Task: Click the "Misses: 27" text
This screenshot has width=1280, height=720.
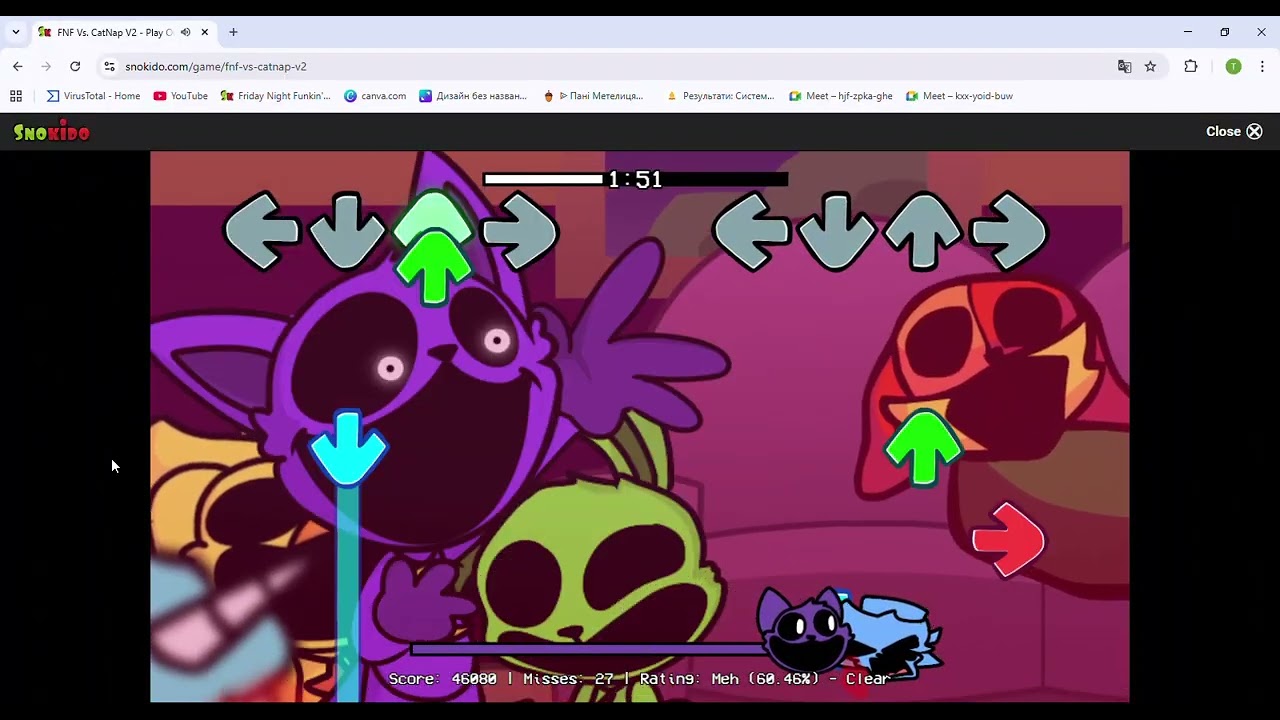Action: point(568,678)
